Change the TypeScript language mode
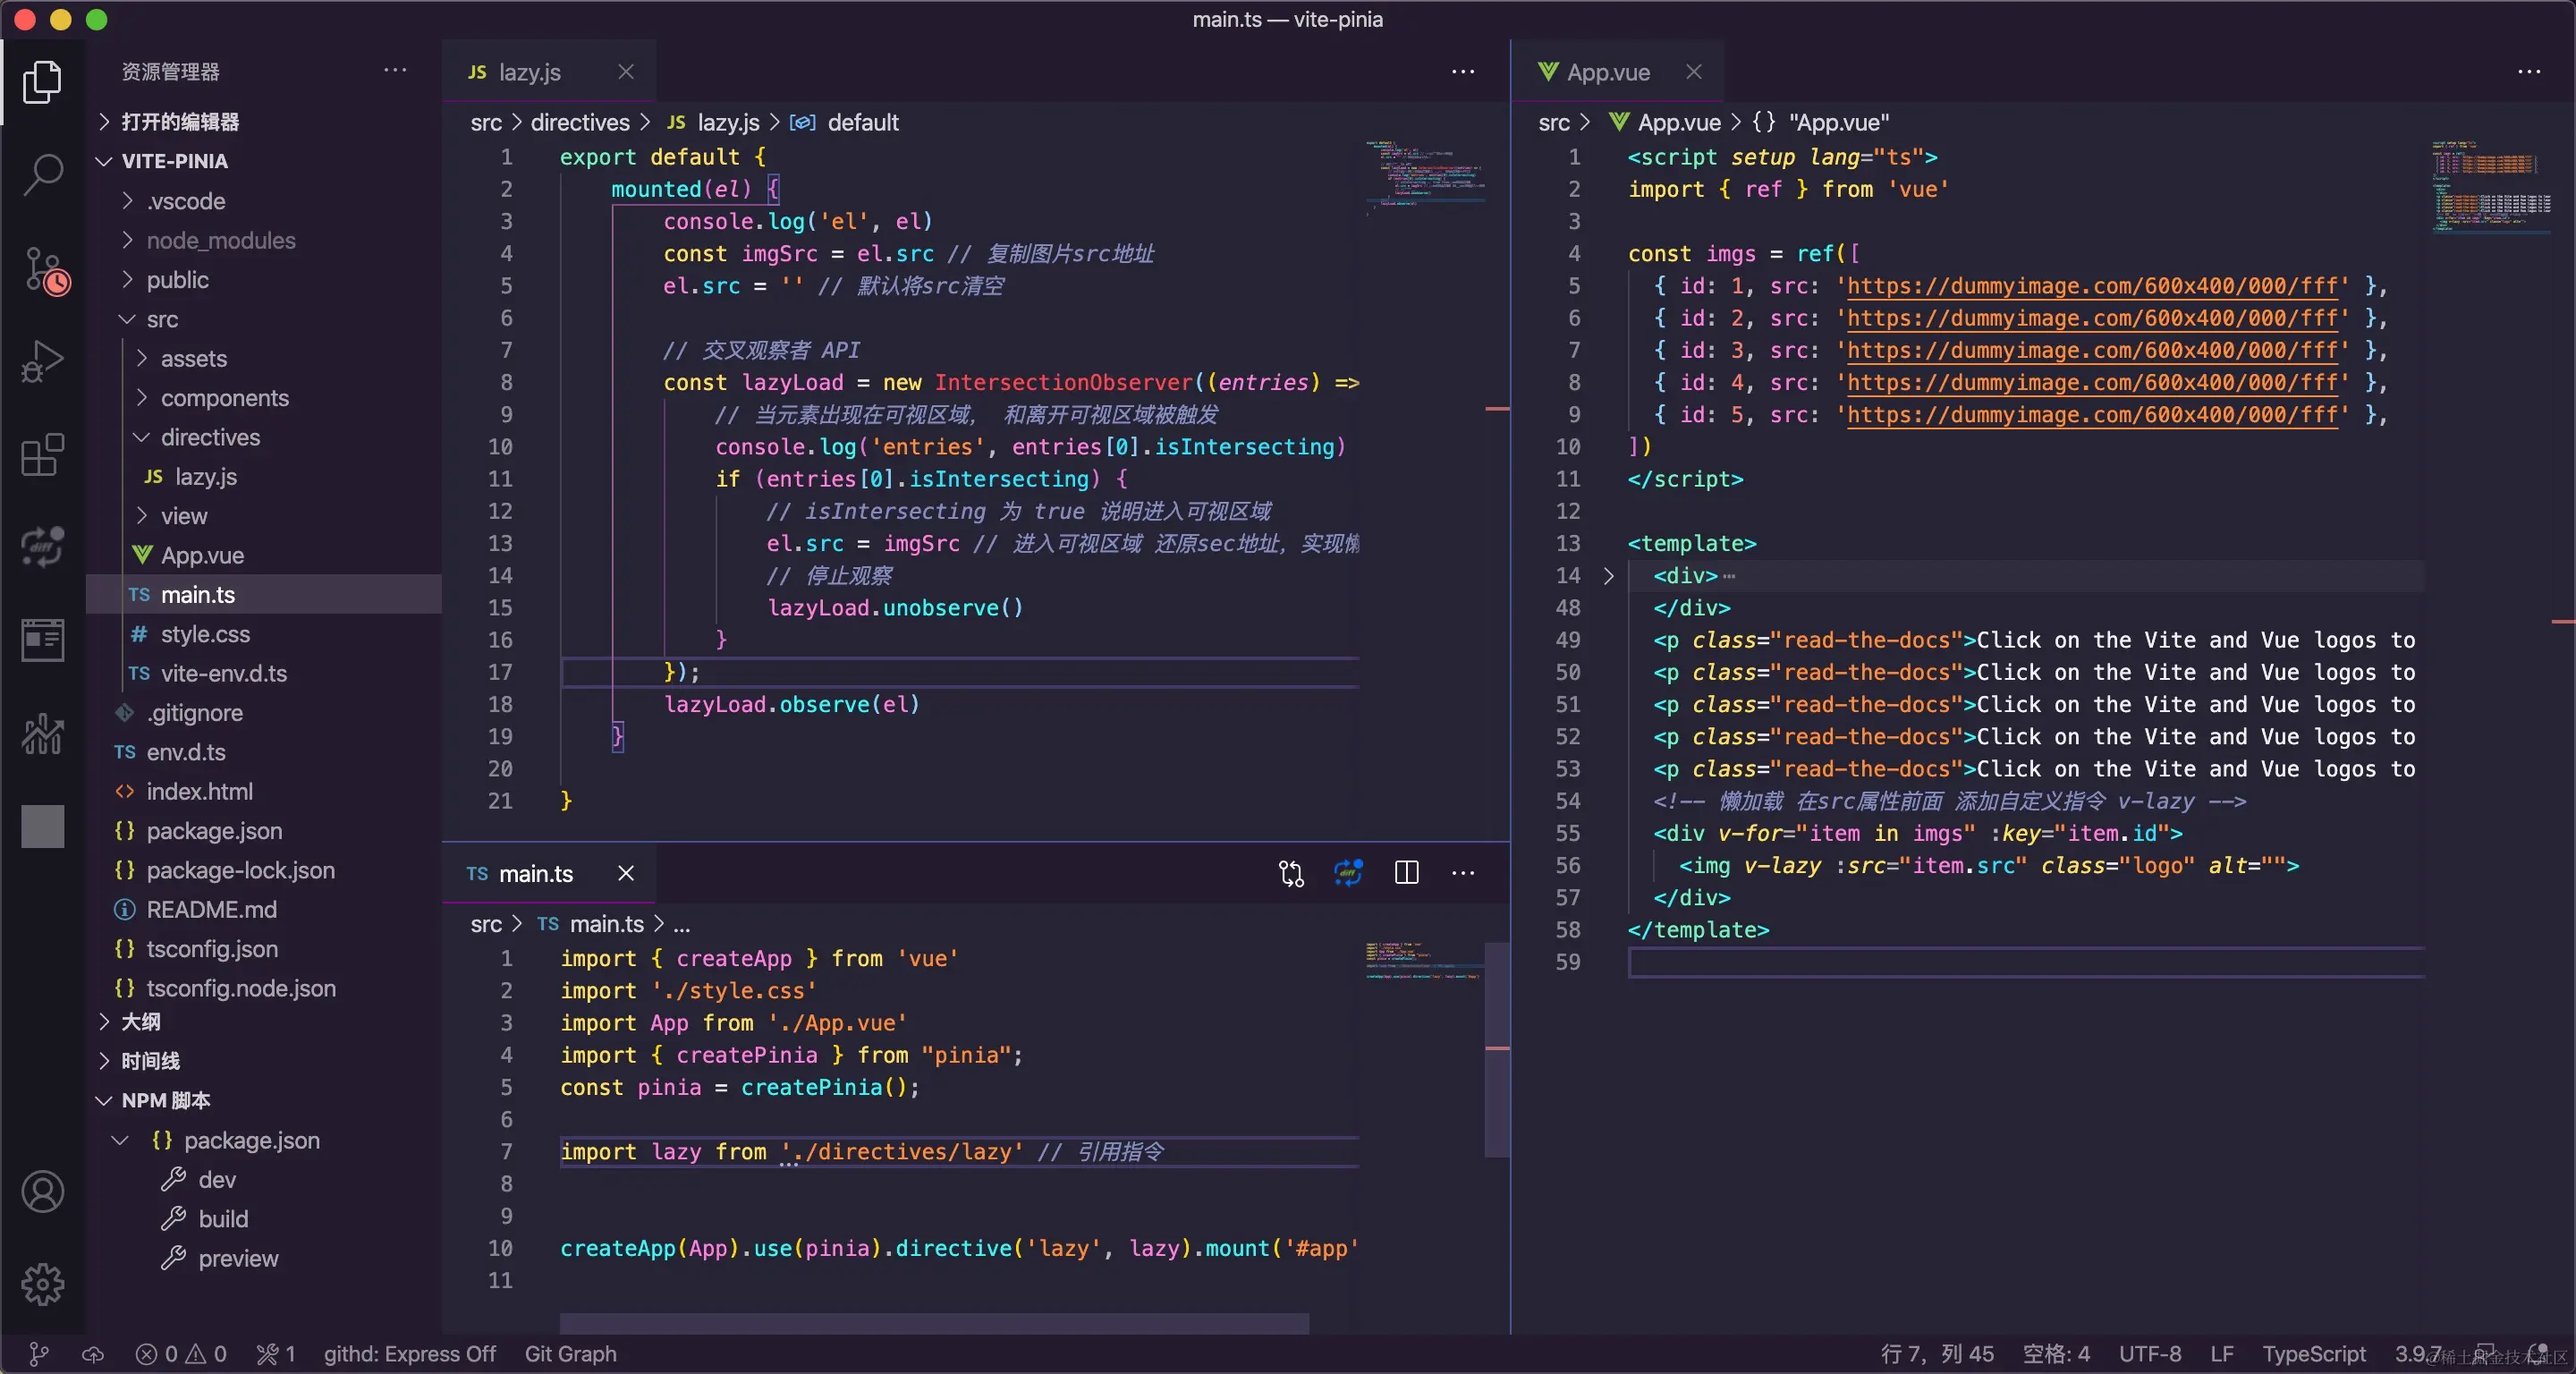Viewport: 2576px width, 1374px height. click(2313, 1354)
